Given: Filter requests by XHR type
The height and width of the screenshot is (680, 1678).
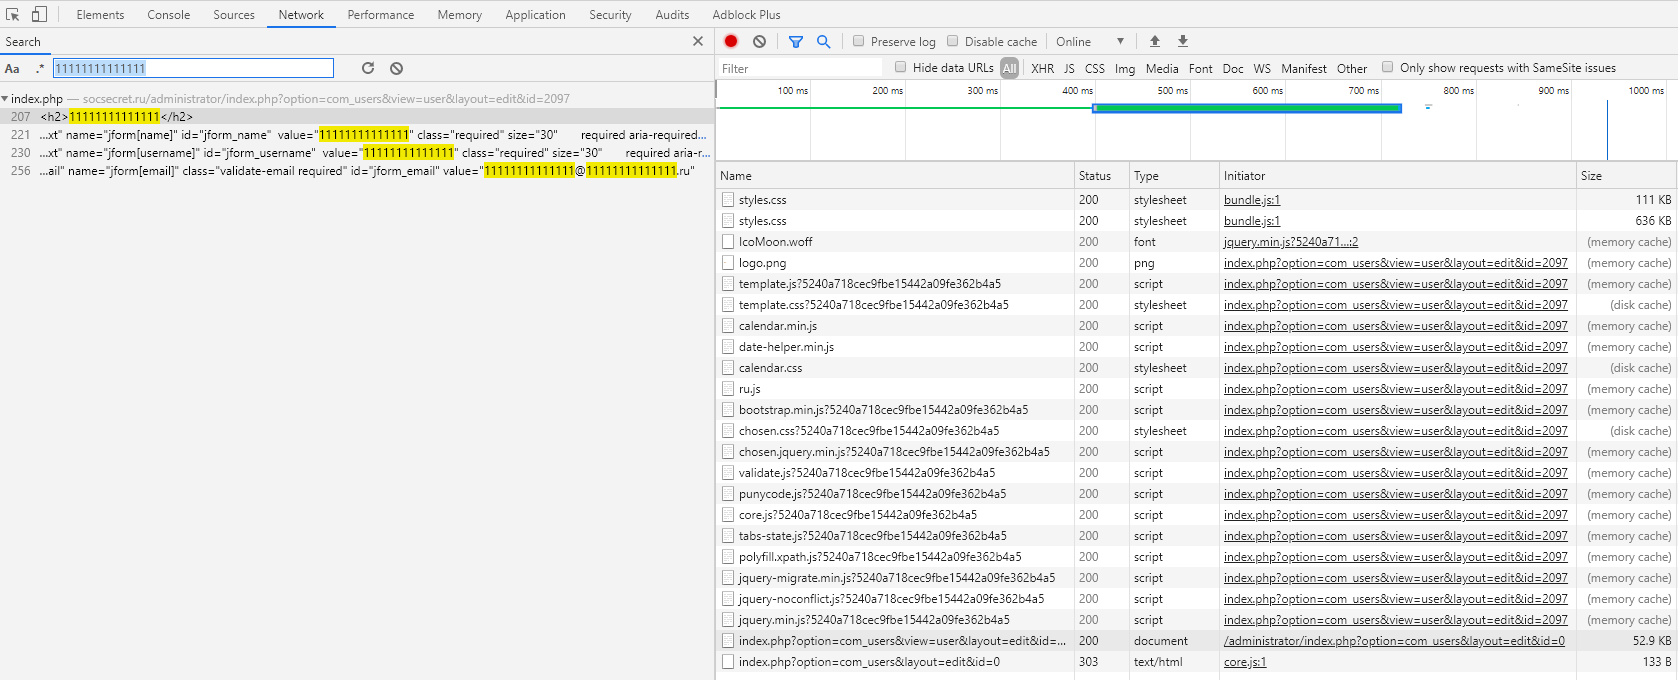Looking at the screenshot, I should (x=1042, y=68).
